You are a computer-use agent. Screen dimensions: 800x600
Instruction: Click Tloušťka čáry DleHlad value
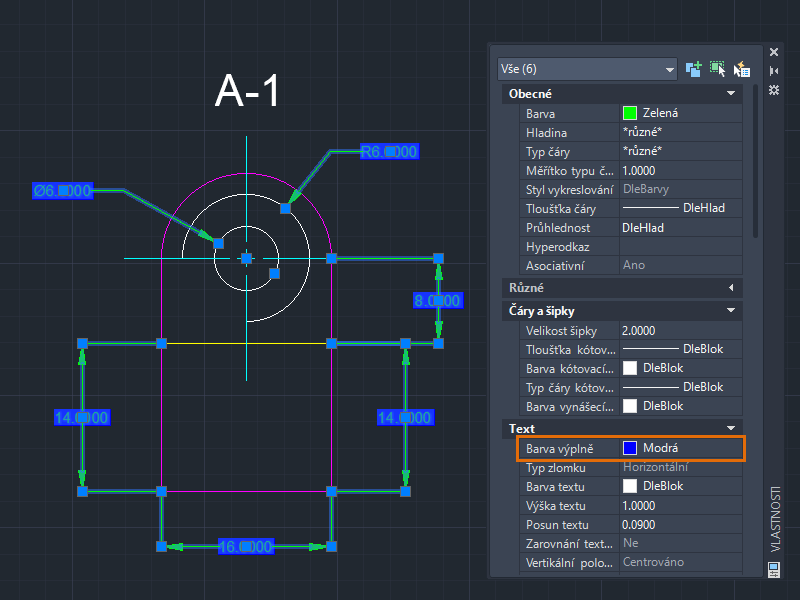point(681,208)
